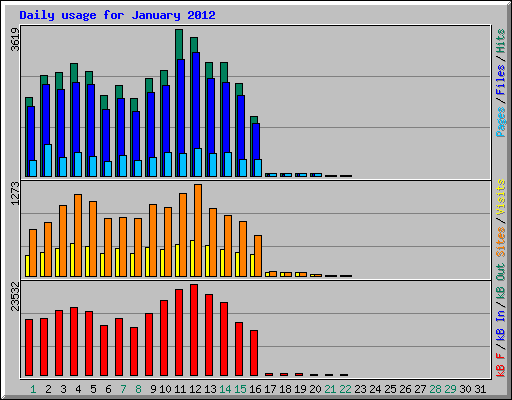Click the green 'Hits' legend label
The height and width of the screenshot is (400, 512).
point(500,41)
